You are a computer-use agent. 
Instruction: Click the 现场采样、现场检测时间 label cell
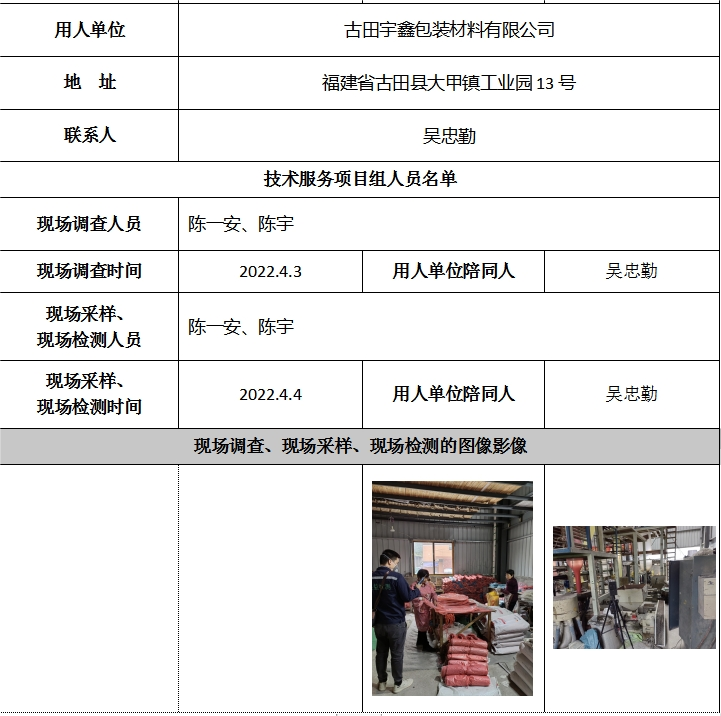click(89, 394)
